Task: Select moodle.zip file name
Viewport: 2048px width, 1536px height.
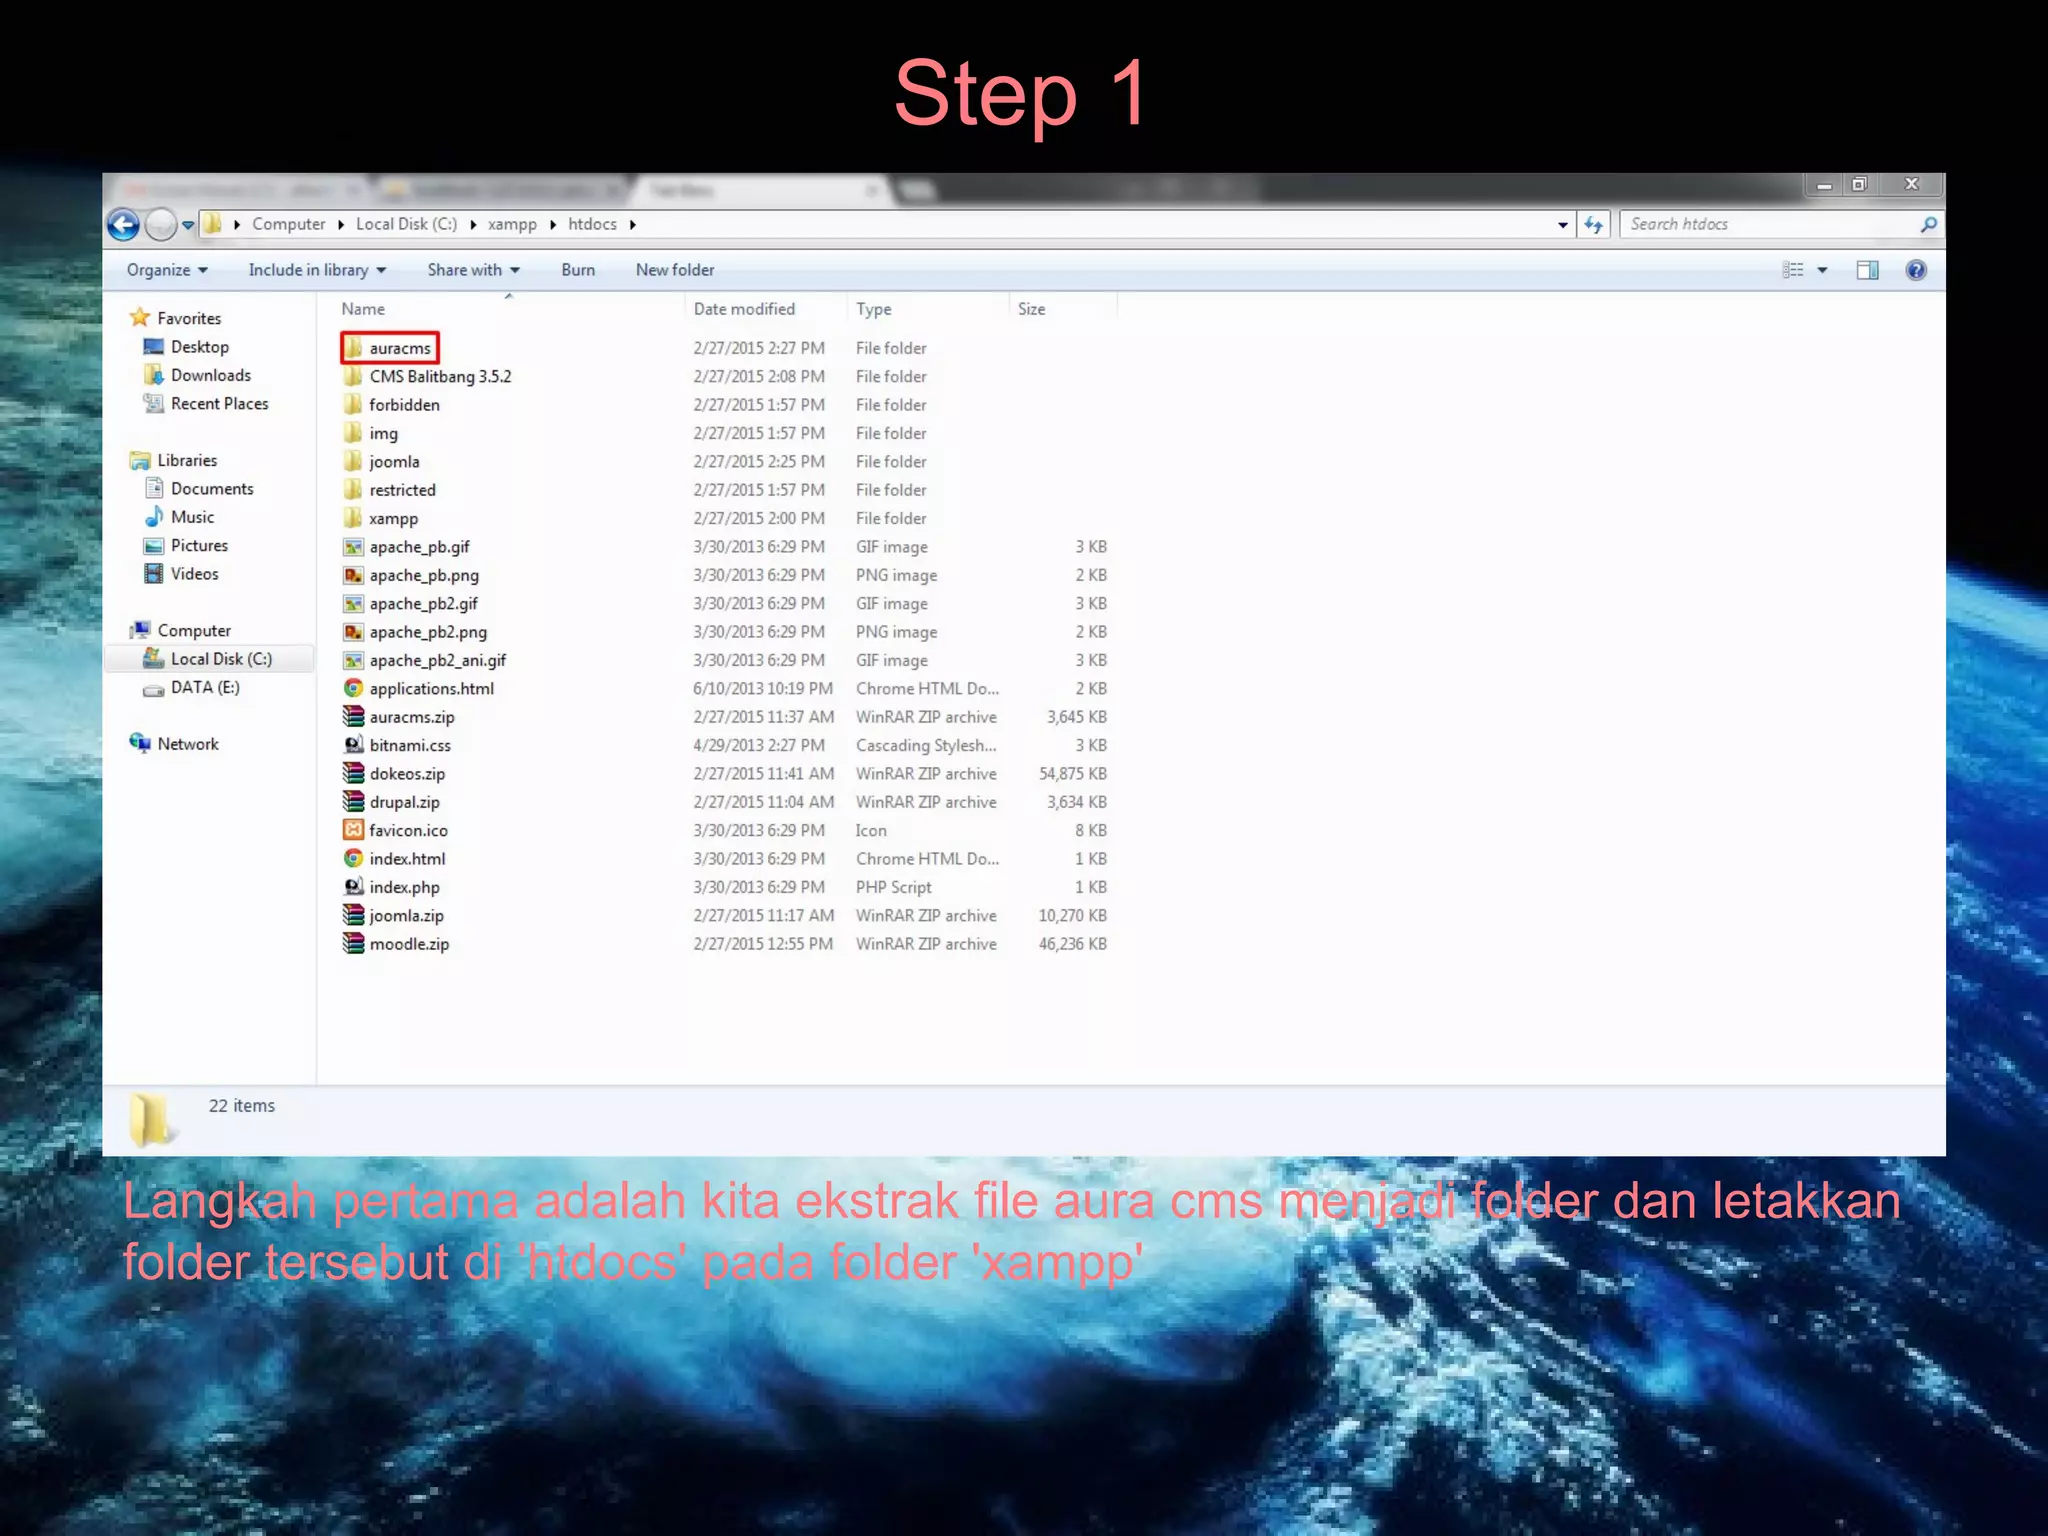Action: [x=410, y=944]
